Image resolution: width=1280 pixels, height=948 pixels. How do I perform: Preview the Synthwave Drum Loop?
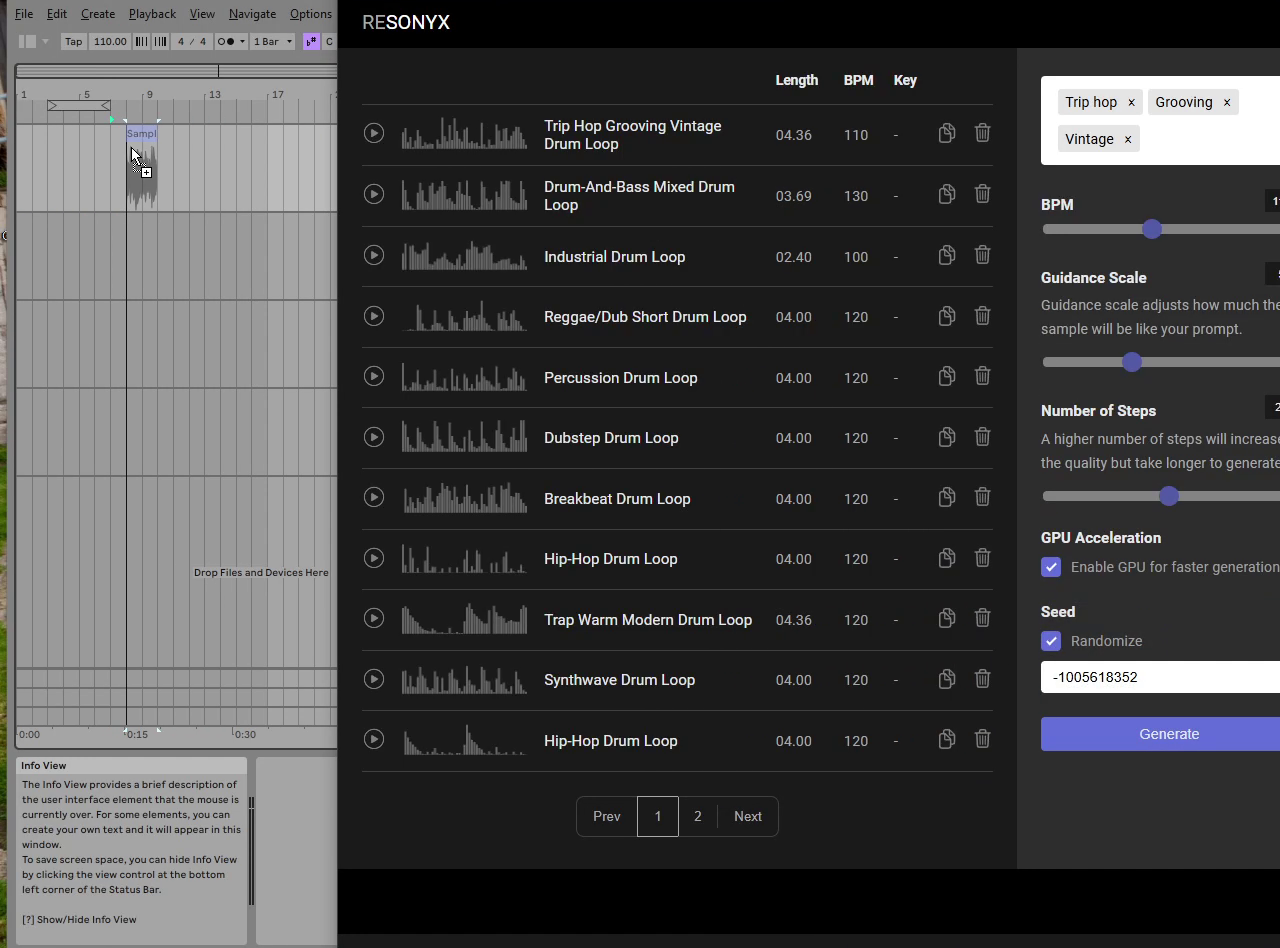374,679
